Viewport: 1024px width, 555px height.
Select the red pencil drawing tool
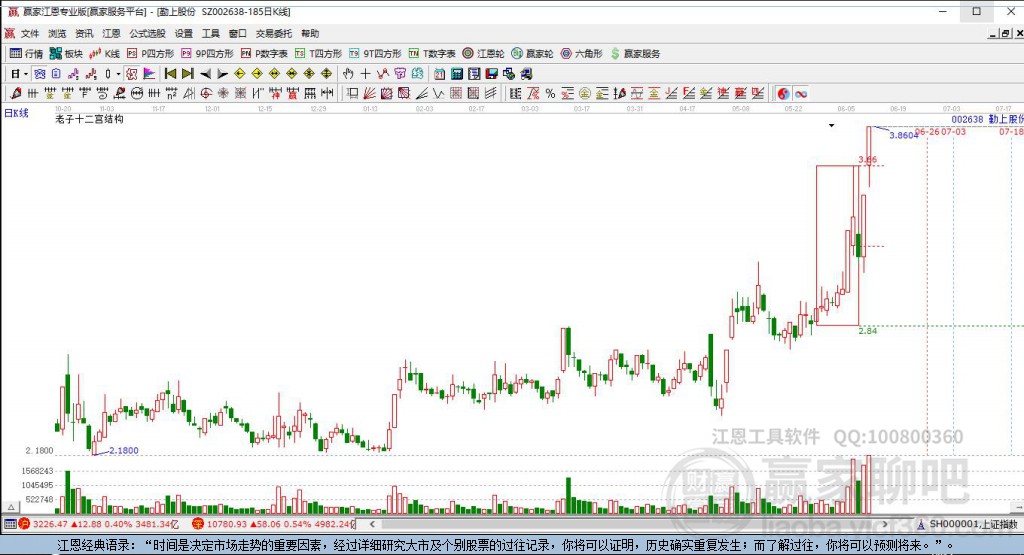point(16,93)
